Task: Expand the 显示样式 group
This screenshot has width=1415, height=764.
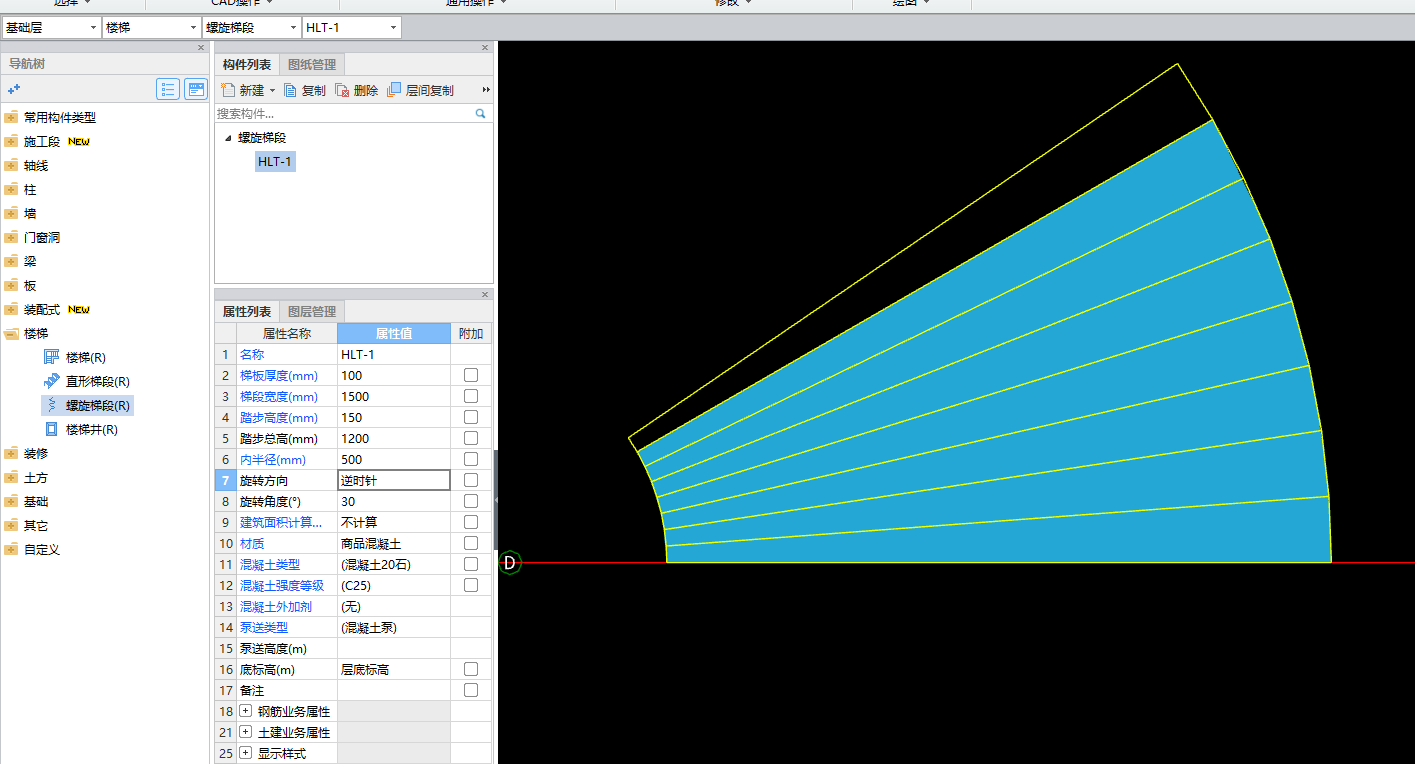Action: point(246,753)
